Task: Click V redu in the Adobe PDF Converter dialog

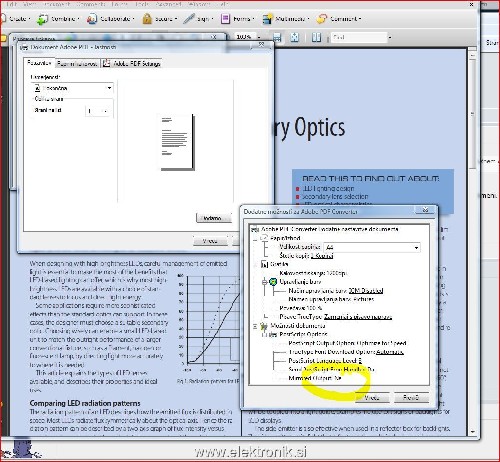Action: click(x=372, y=397)
